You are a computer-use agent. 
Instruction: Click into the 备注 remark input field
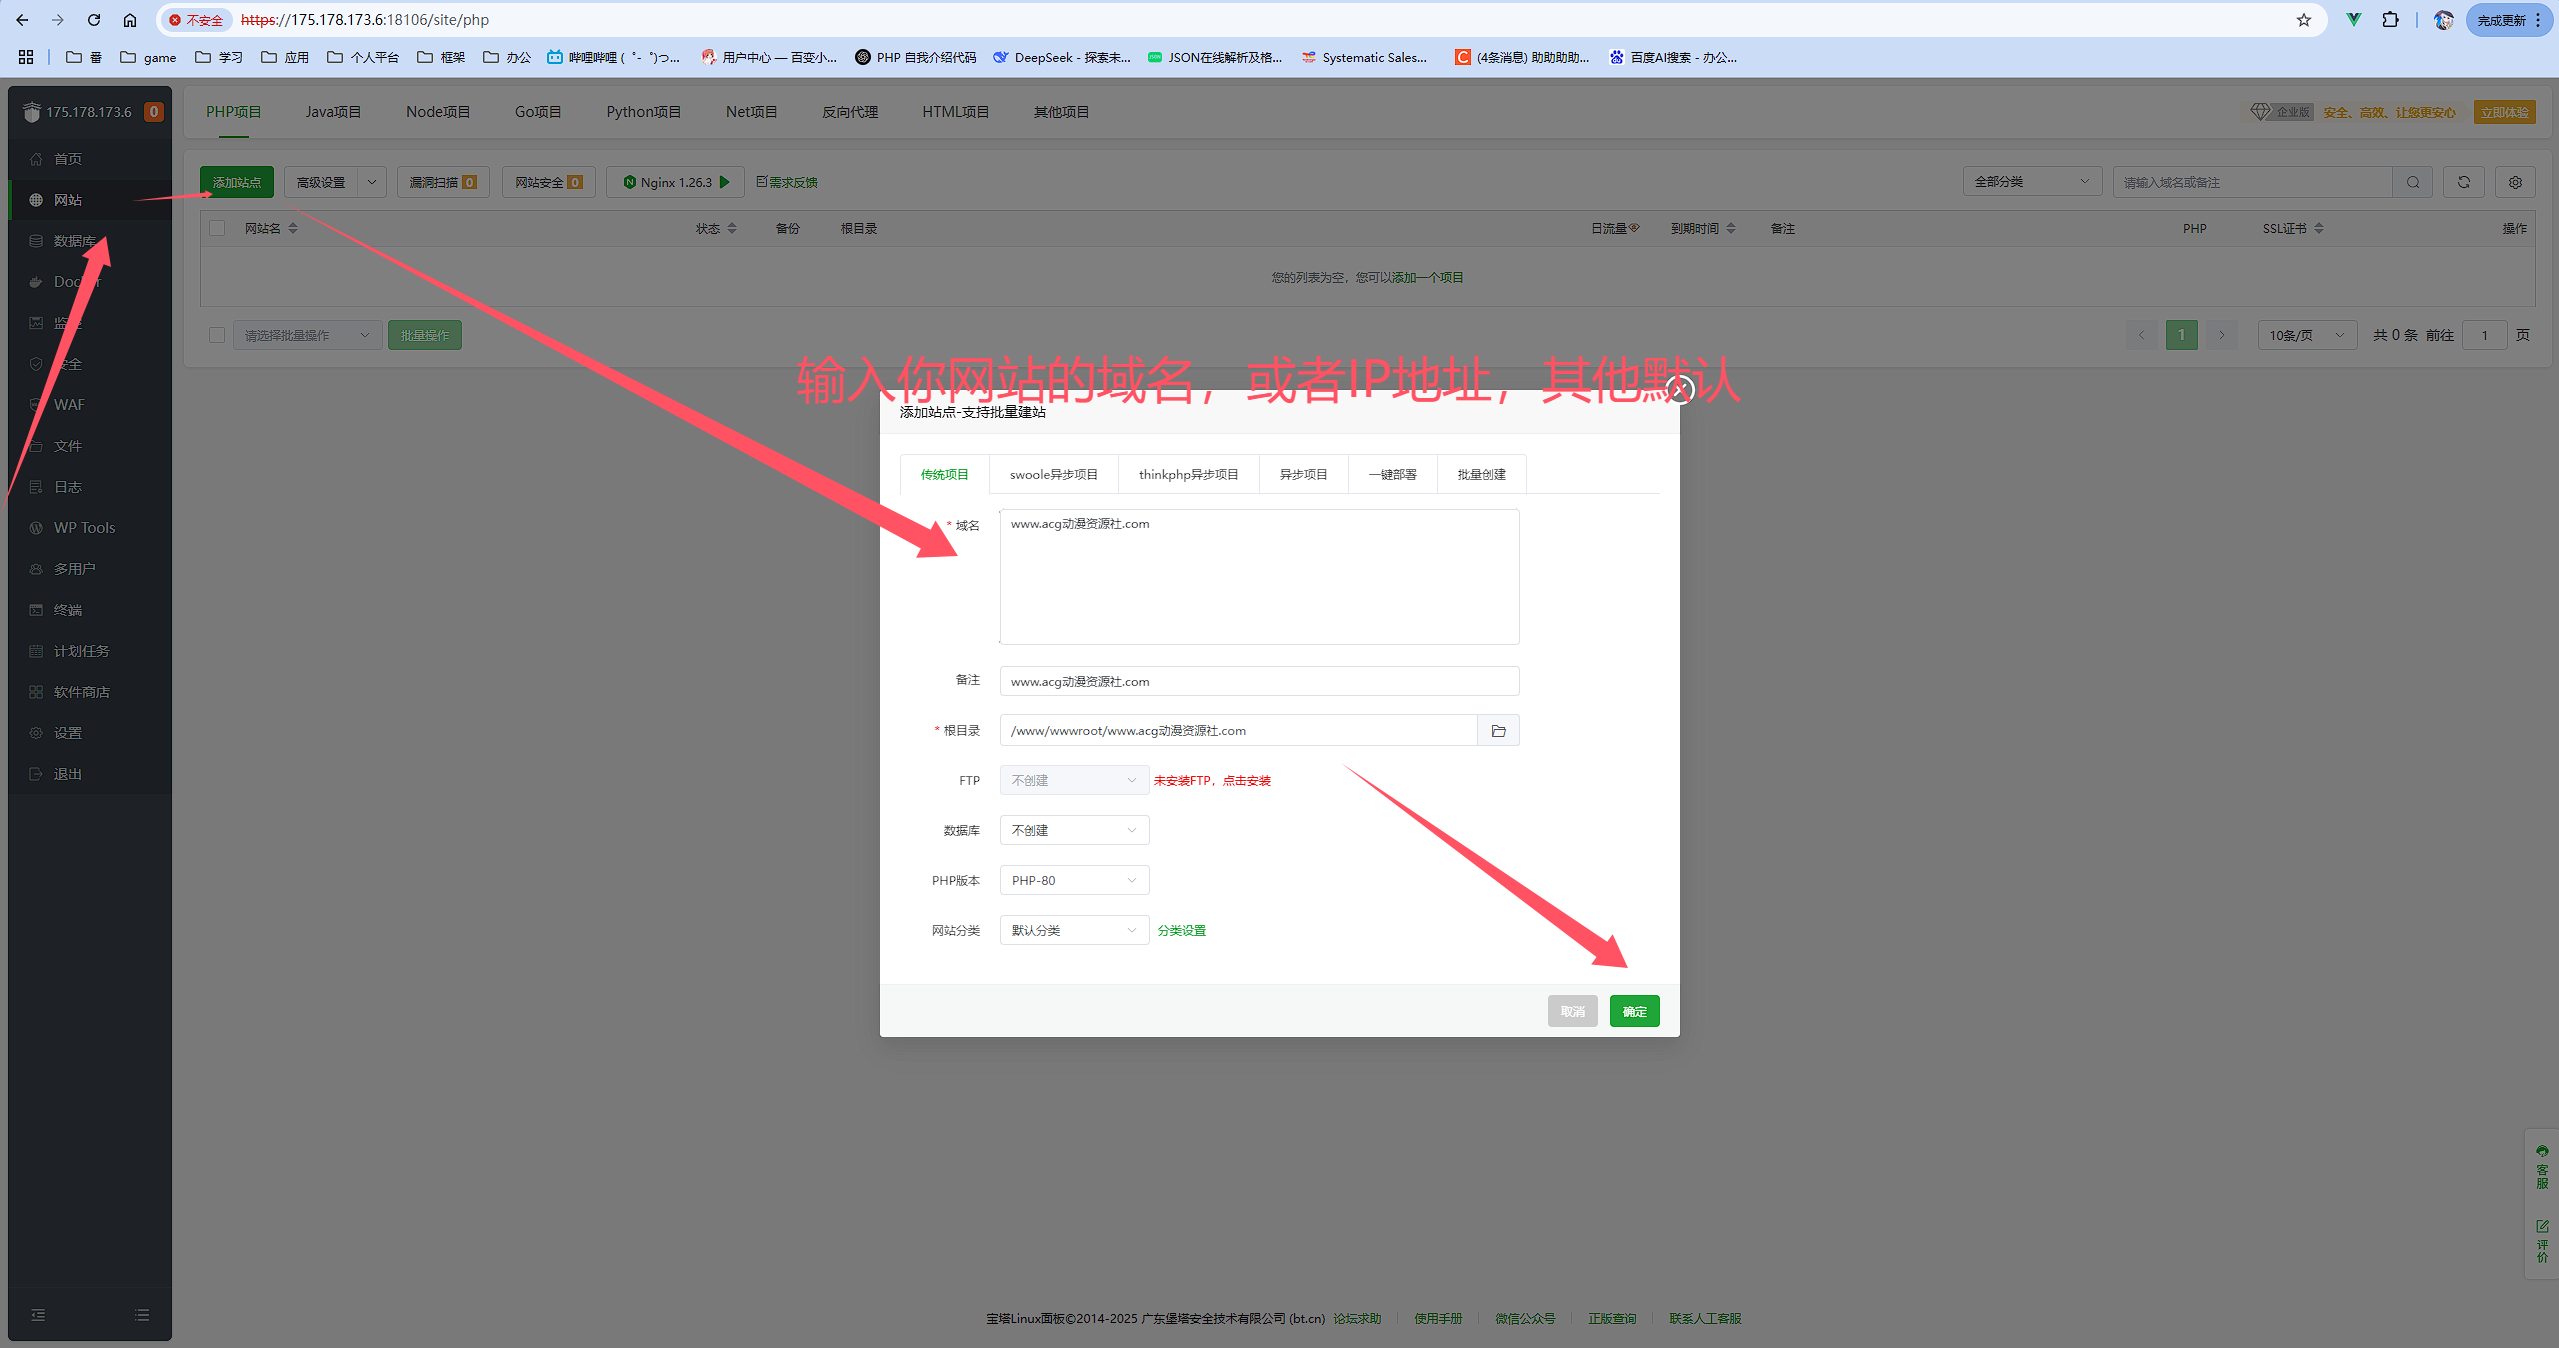pyautogui.click(x=1258, y=681)
